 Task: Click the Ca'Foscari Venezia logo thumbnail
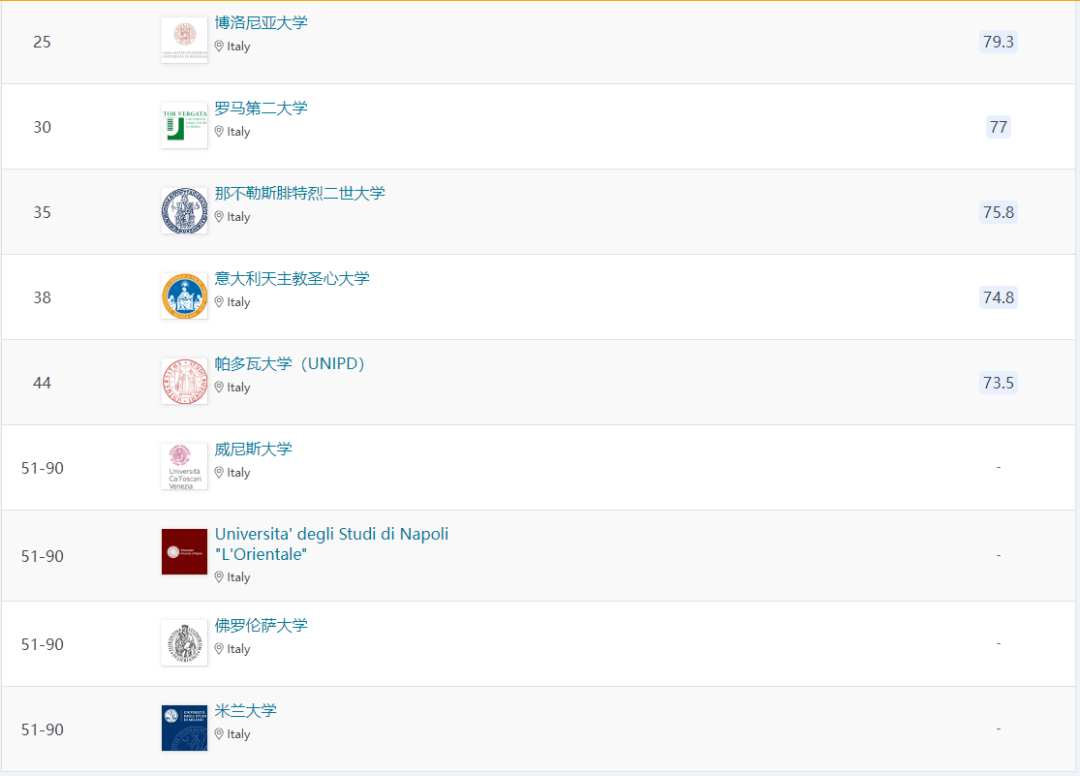tap(185, 467)
